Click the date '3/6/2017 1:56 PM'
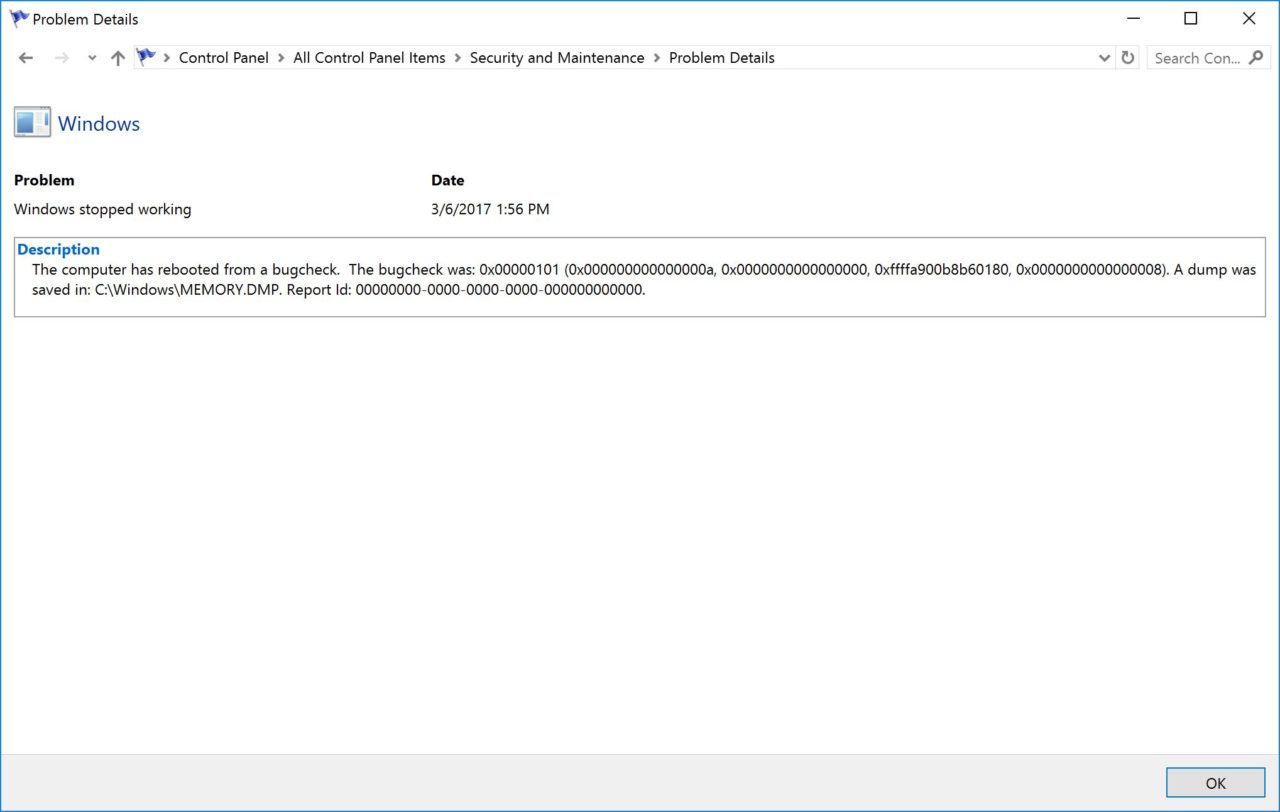The width and height of the screenshot is (1280, 812). click(x=490, y=209)
